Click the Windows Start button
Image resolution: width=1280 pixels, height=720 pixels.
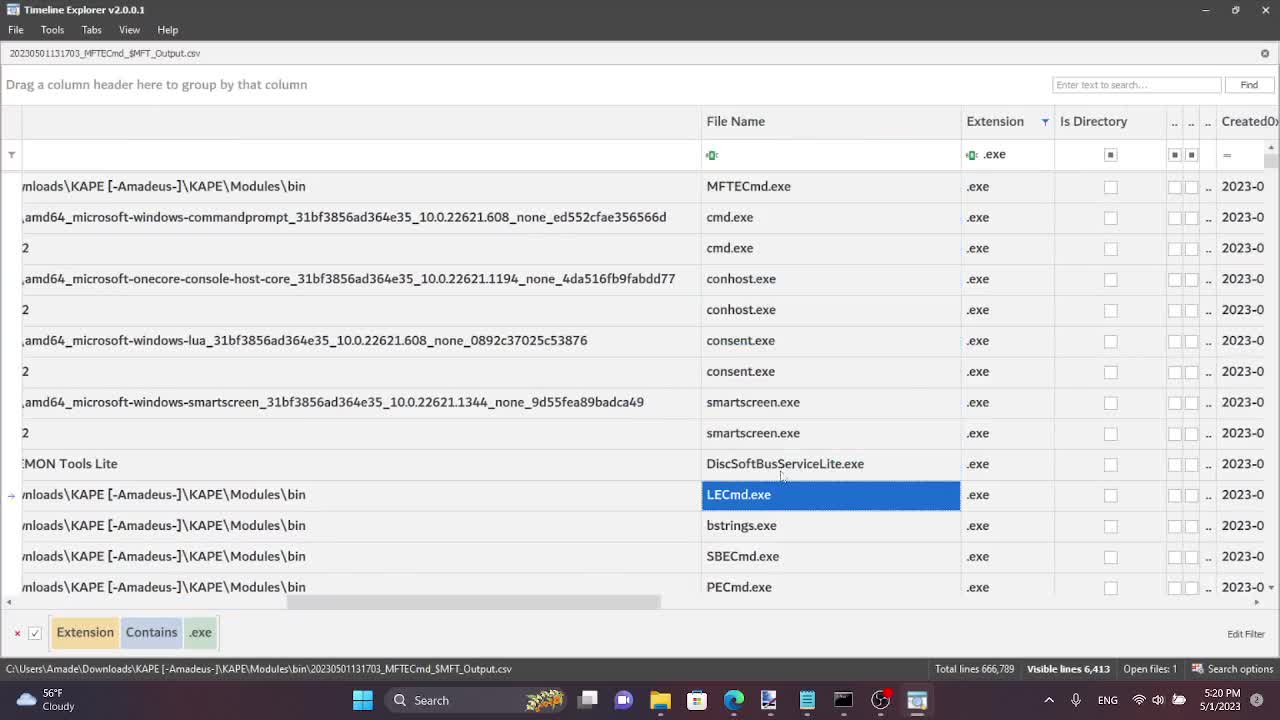tap(362, 700)
